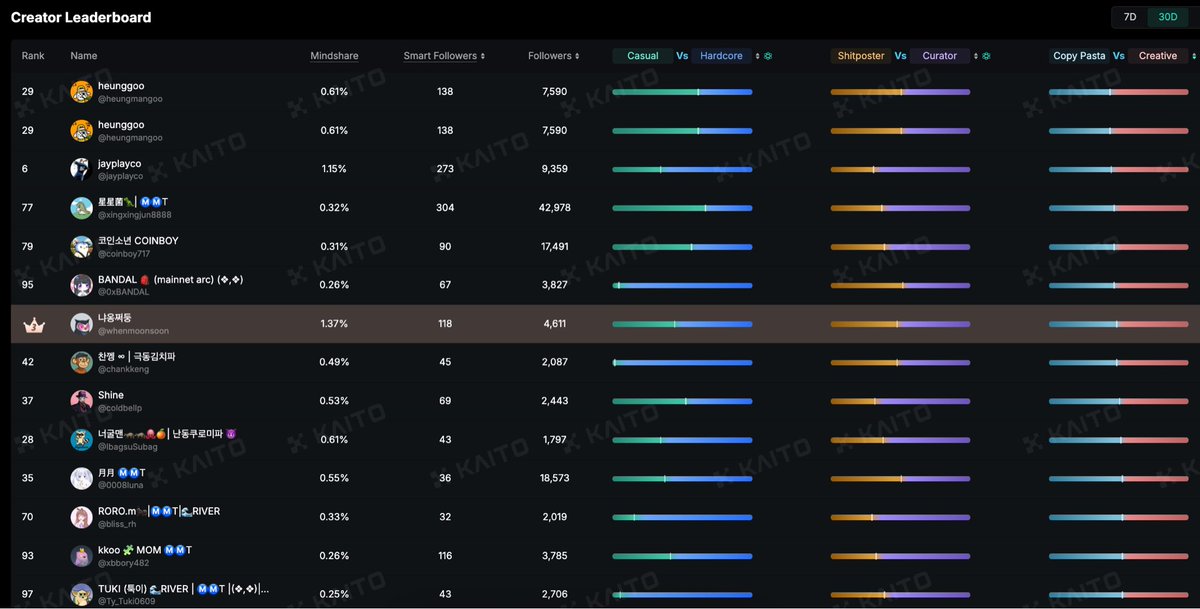Click followers count 42,978
This screenshot has width=1200, height=609.
click(554, 208)
